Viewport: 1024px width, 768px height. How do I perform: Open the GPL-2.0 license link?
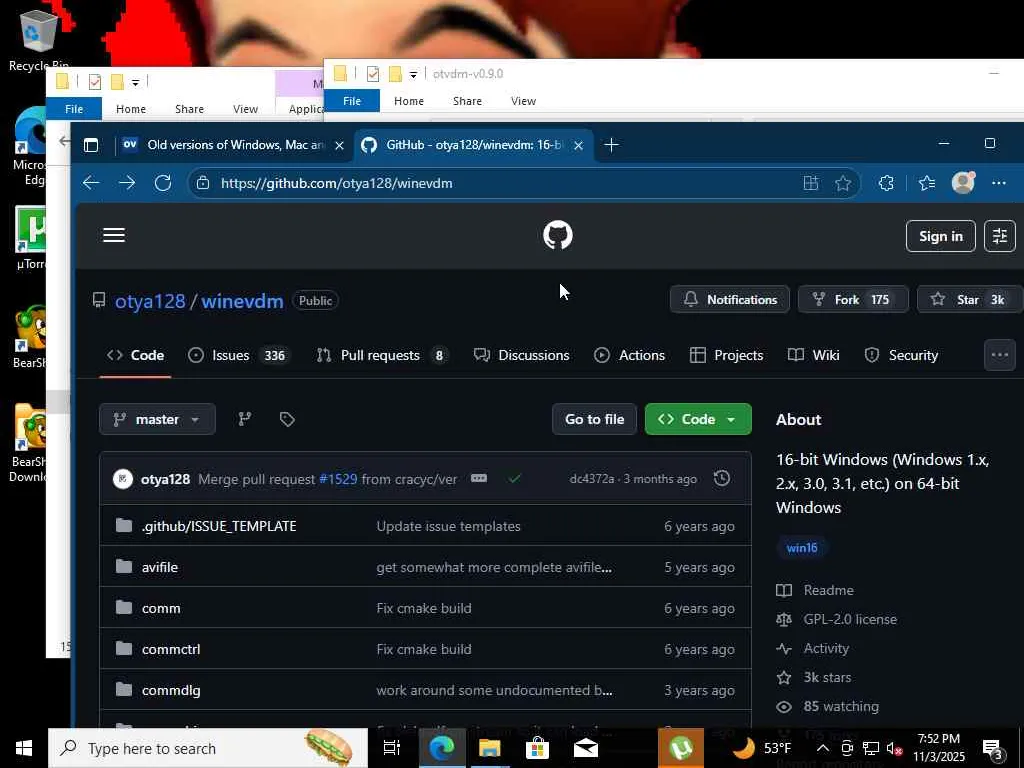(x=850, y=619)
